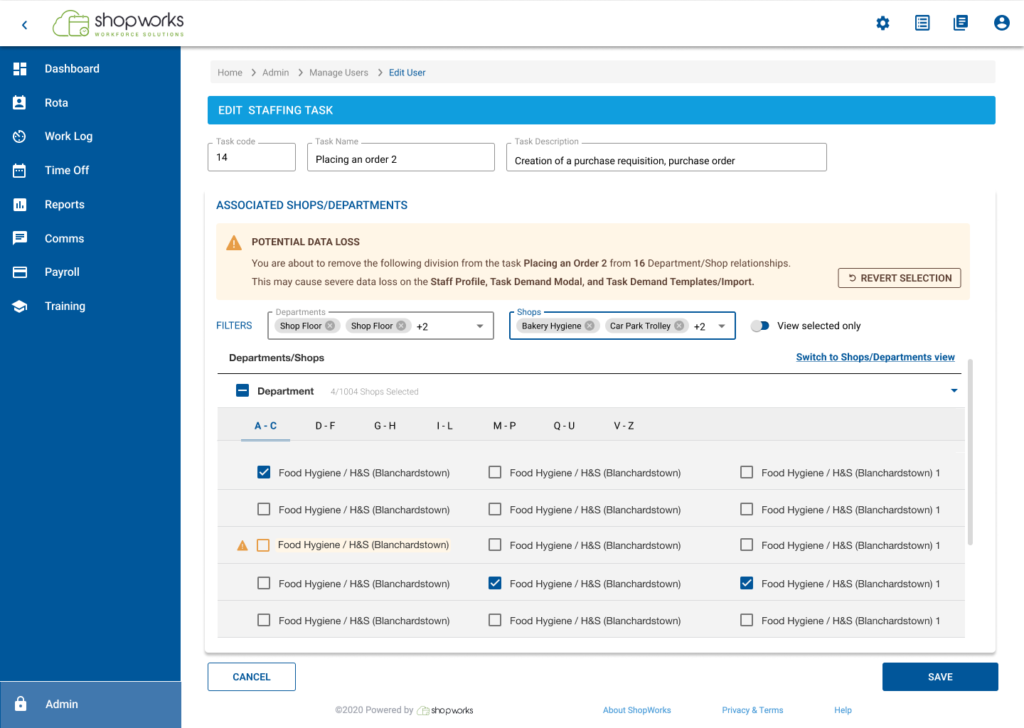Screen dimensions: 1024x728
Task: Uncheck the Department select-all checkbox
Action: tap(242, 391)
